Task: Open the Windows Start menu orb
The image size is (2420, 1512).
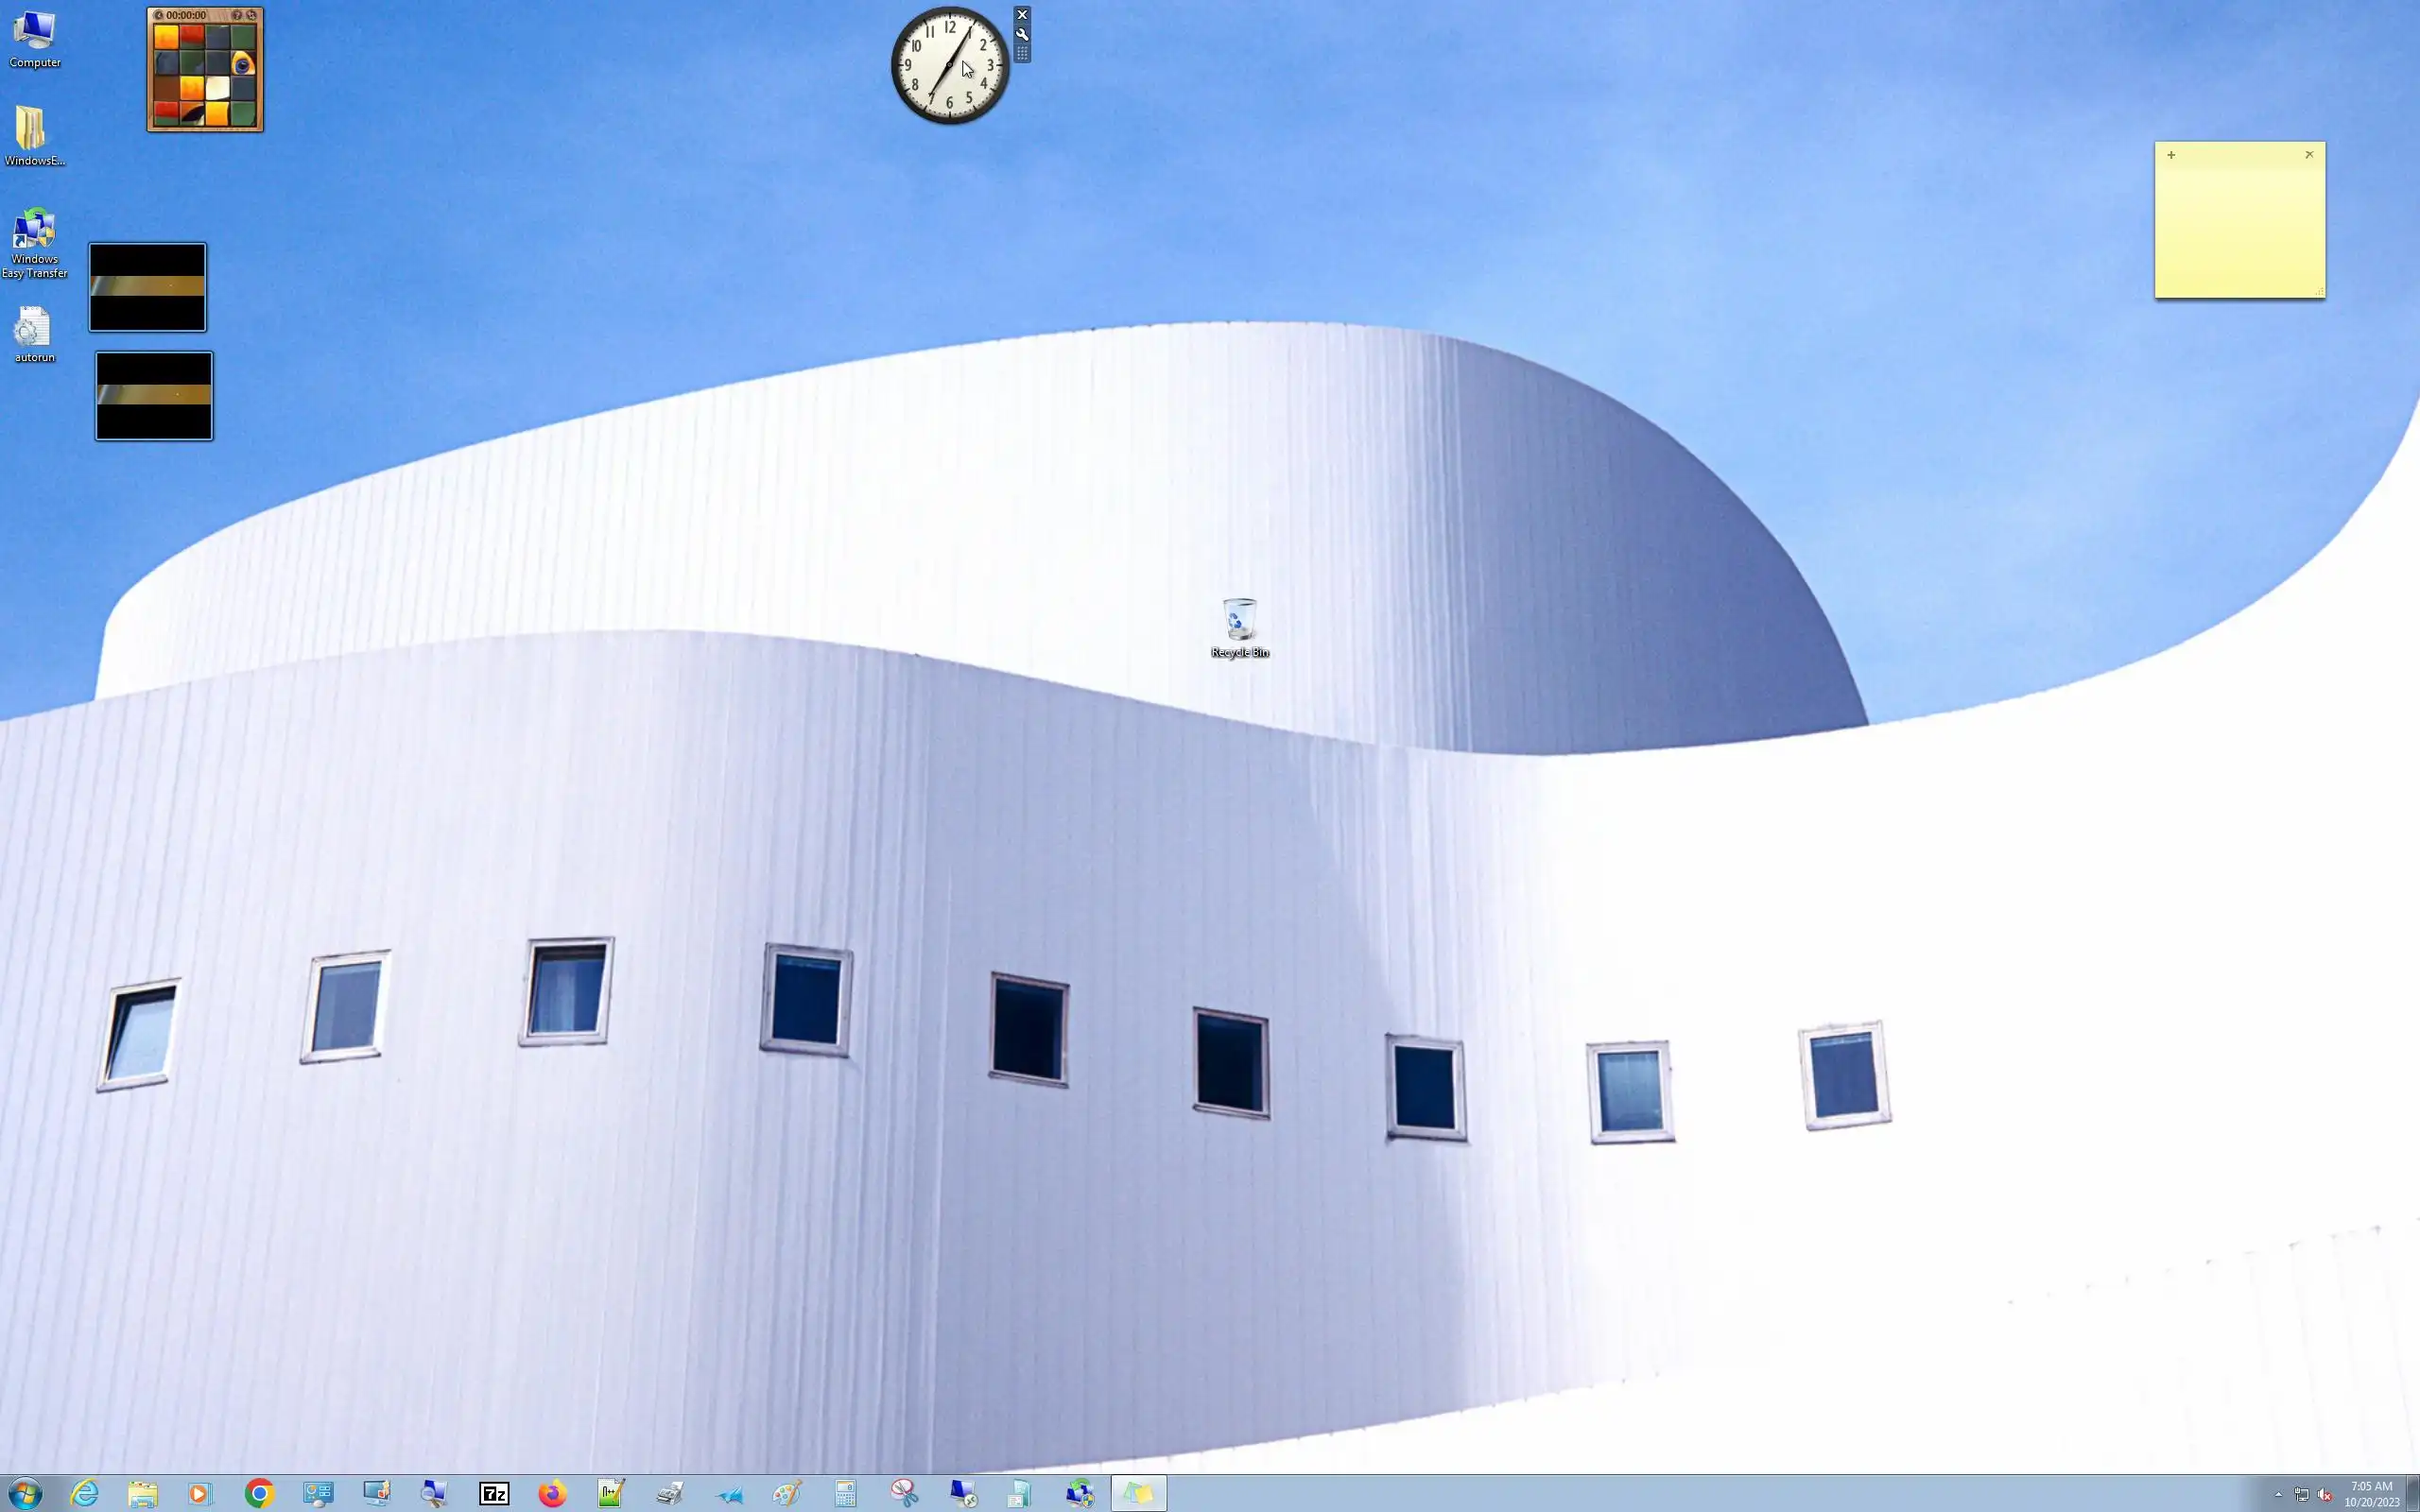Action: 25,1493
